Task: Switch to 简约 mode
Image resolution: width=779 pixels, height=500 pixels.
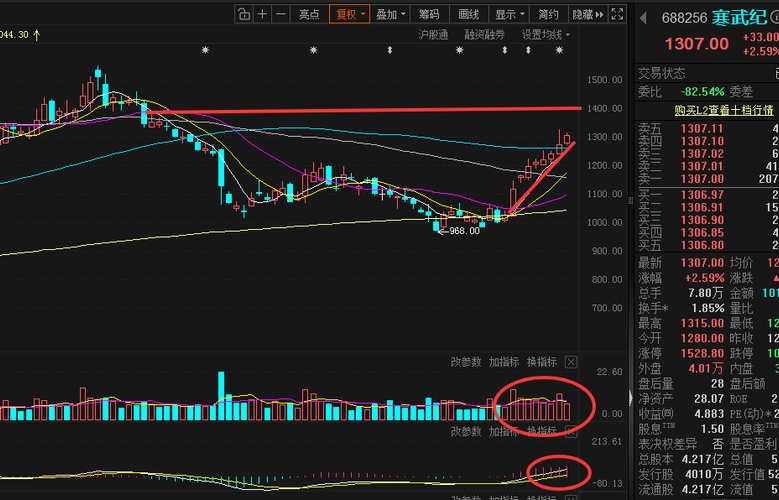Action: pos(548,14)
